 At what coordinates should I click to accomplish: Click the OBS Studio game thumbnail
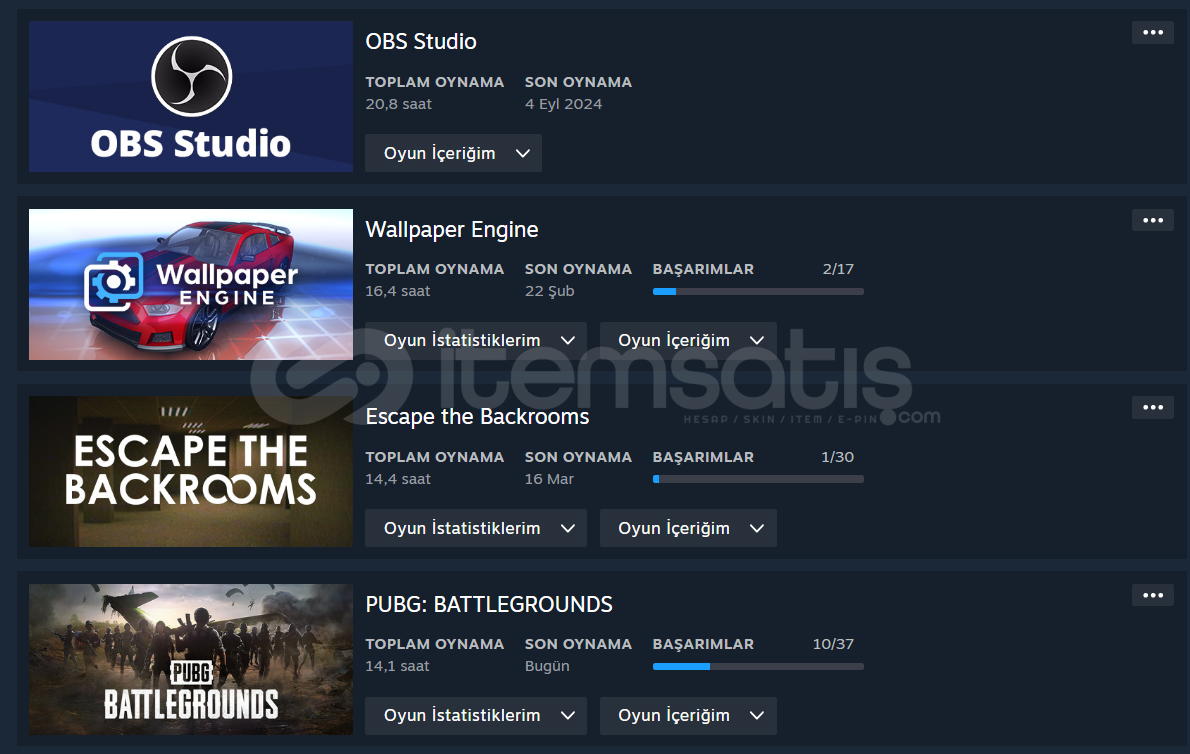point(190,96)
